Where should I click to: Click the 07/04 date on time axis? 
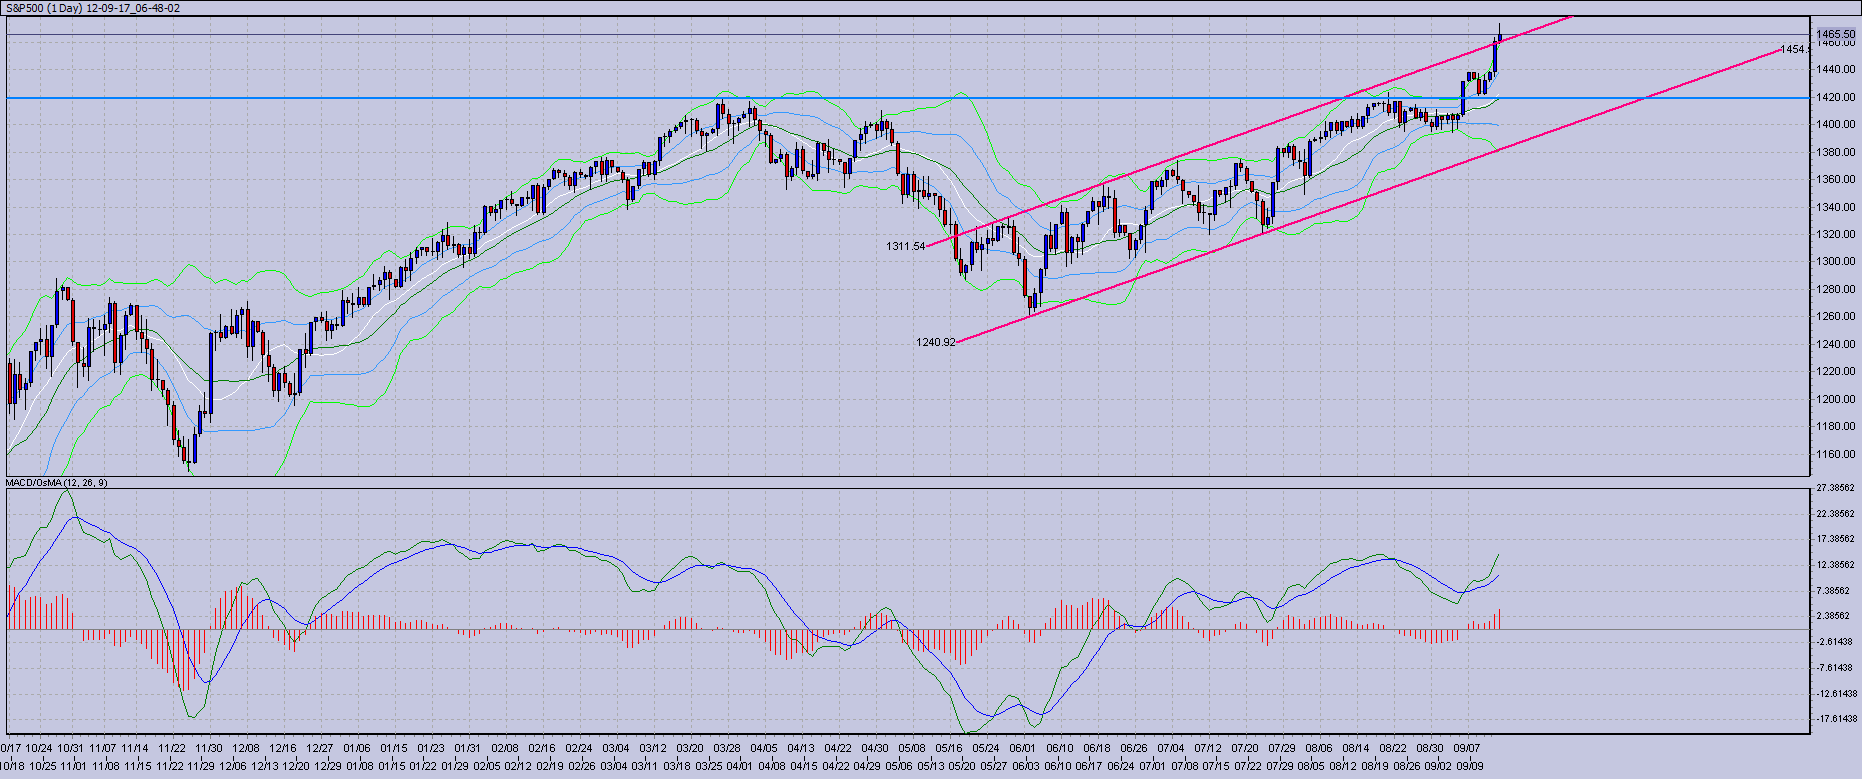click(x=1171, y=748)
